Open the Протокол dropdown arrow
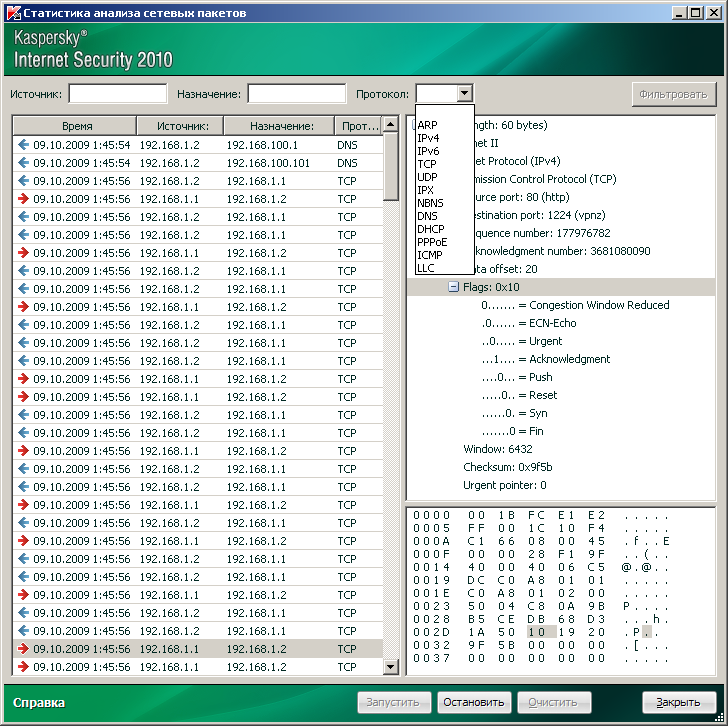This screenshot has height=726, width=728. point(464,94)
